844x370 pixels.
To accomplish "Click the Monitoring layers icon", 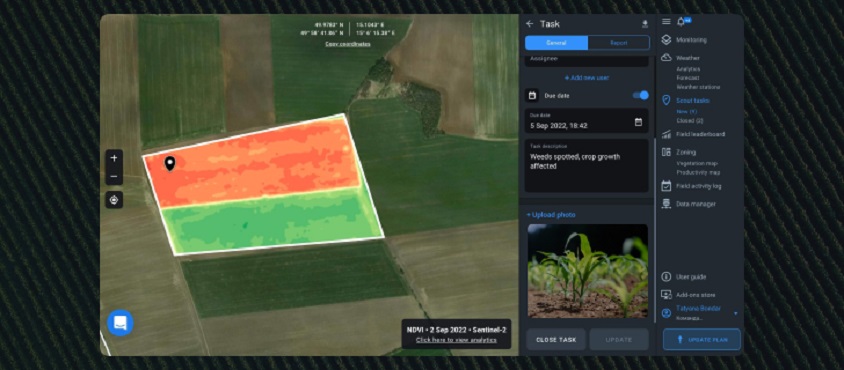I will pos(666,40).
